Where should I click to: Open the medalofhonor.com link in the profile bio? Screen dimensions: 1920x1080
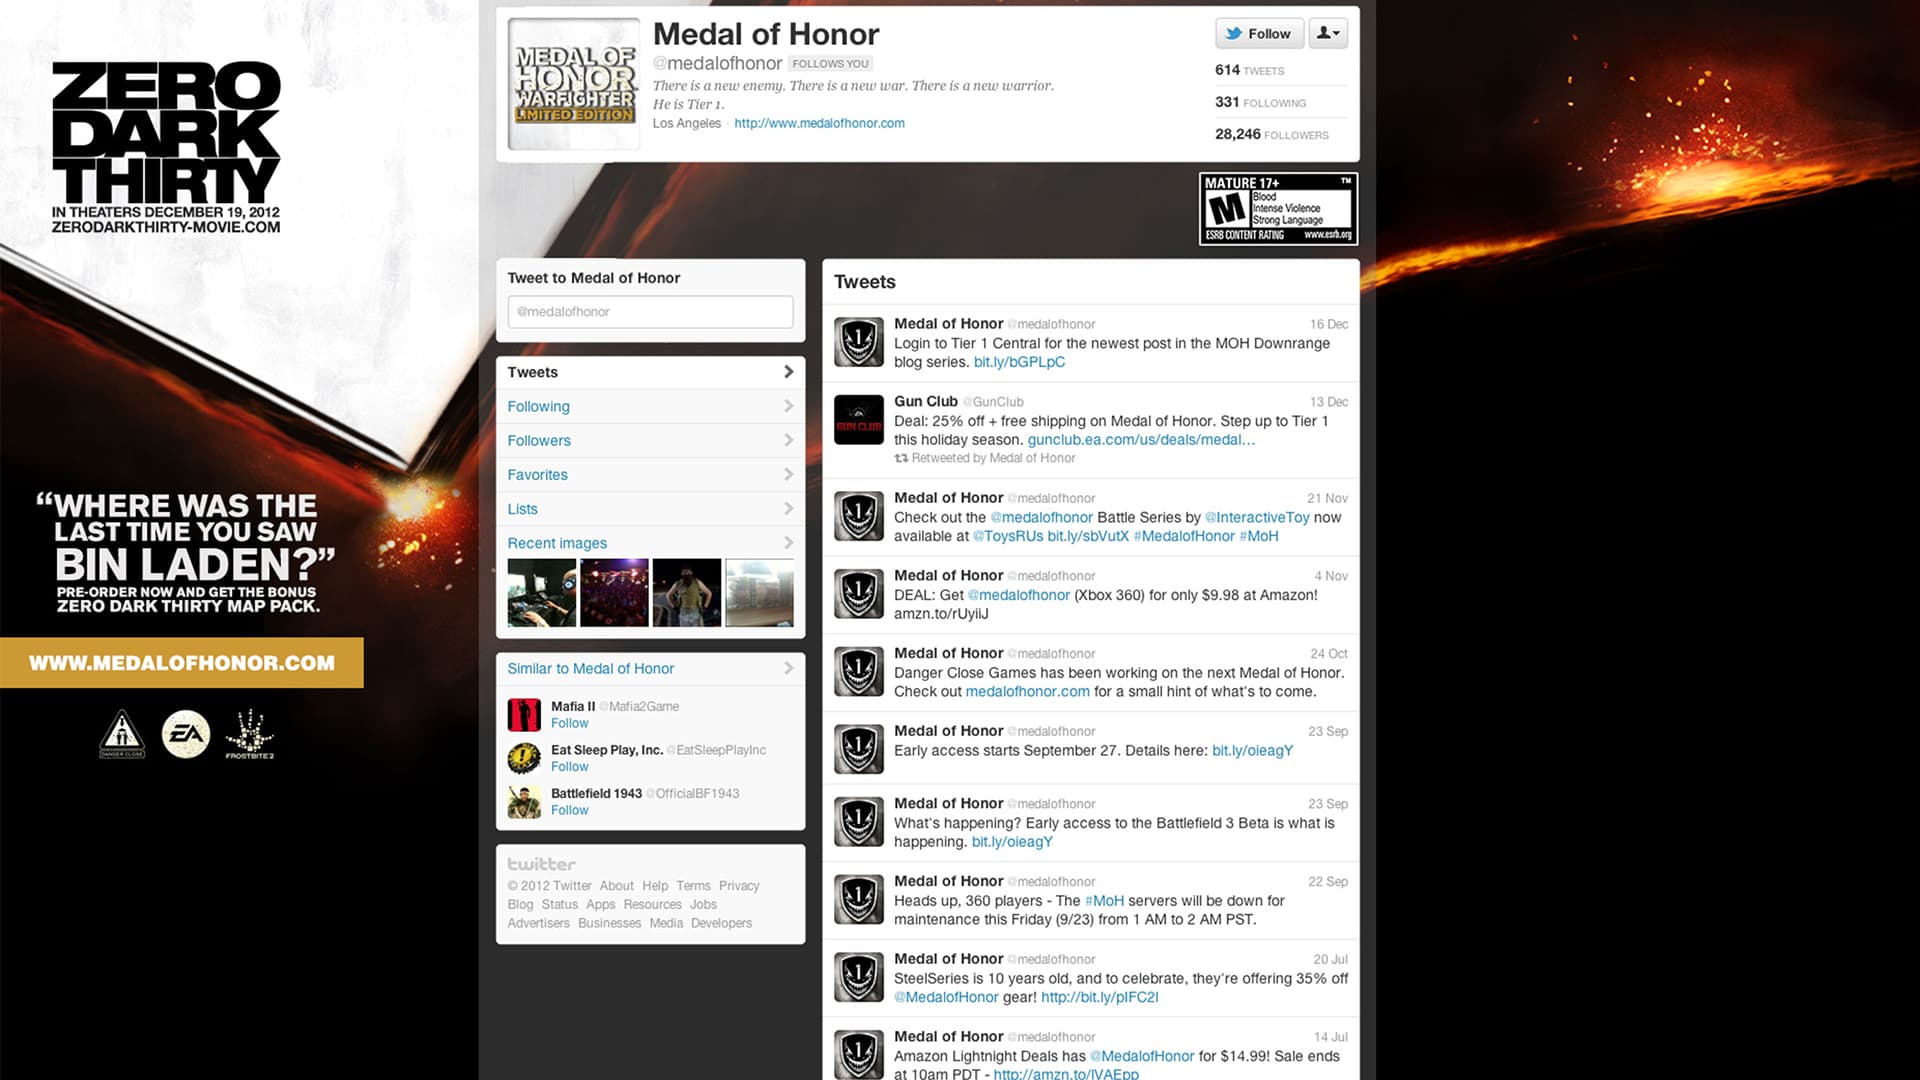tap(819, 123)
